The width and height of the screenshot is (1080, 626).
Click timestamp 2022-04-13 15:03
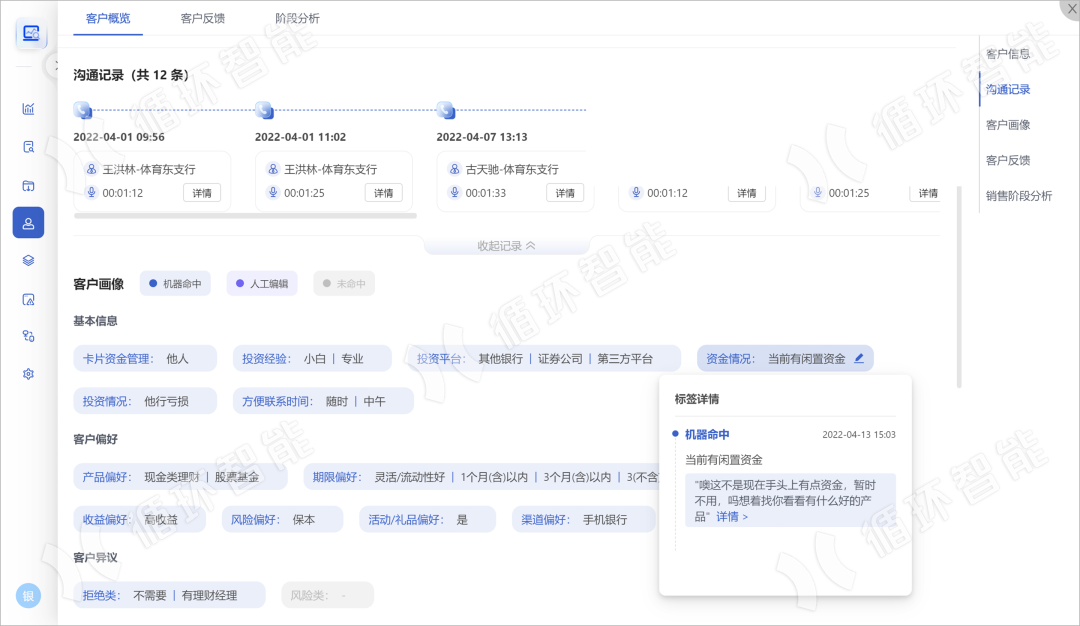click(x=859, y=435)
